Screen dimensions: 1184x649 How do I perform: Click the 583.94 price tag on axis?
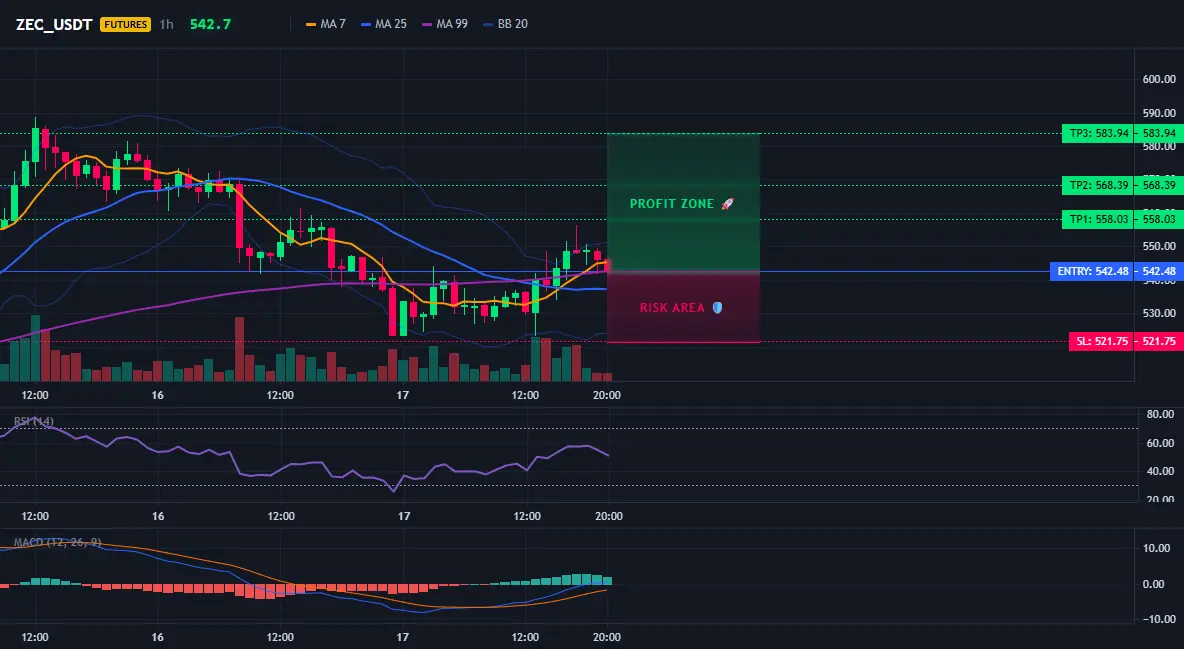[x=1158, y=134]
